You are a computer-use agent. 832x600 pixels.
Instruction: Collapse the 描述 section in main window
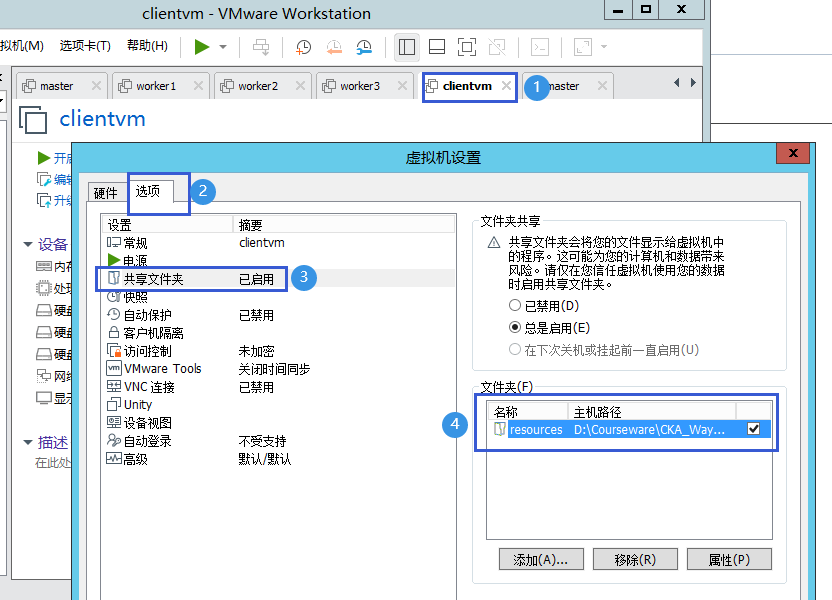click(28, 442)
